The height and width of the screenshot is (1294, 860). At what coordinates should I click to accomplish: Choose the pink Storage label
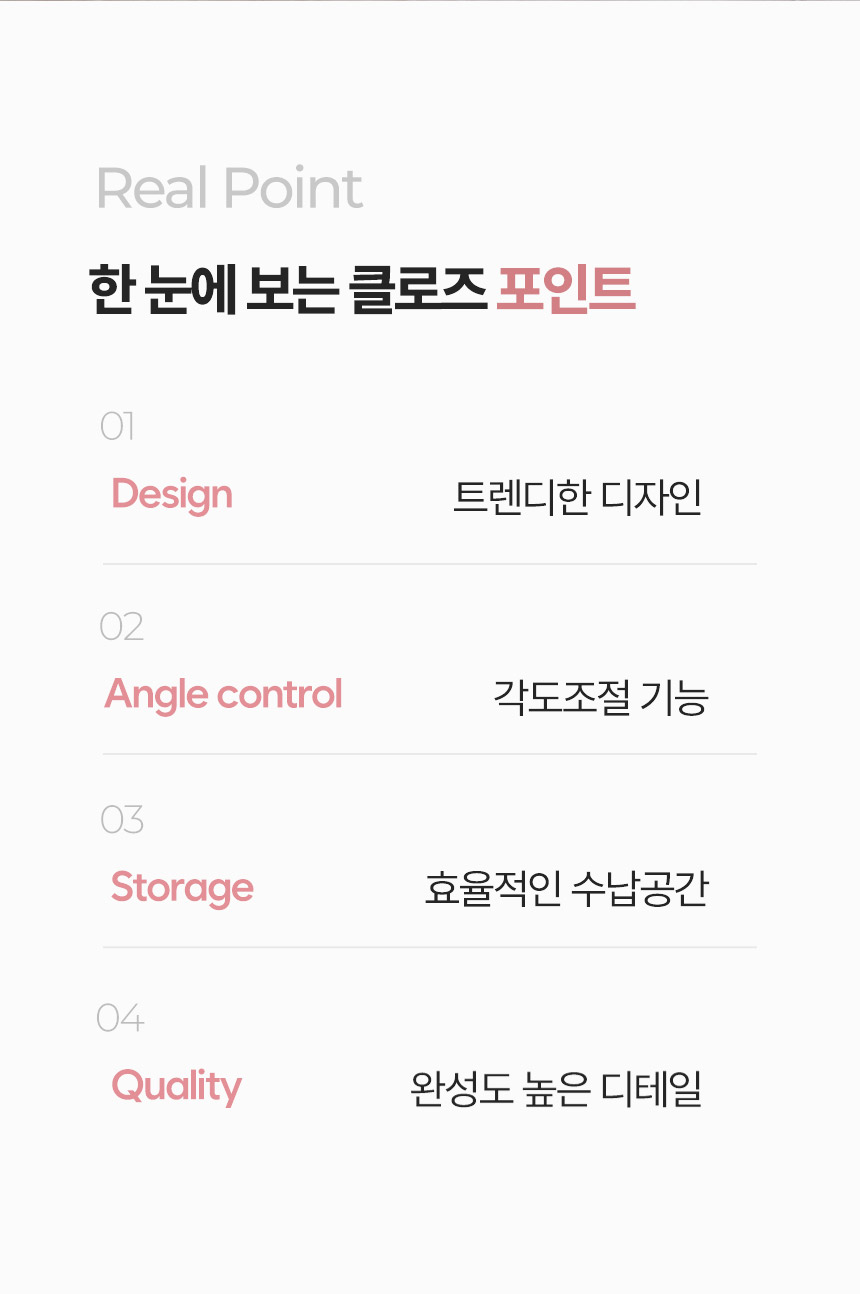pos(182,888)
